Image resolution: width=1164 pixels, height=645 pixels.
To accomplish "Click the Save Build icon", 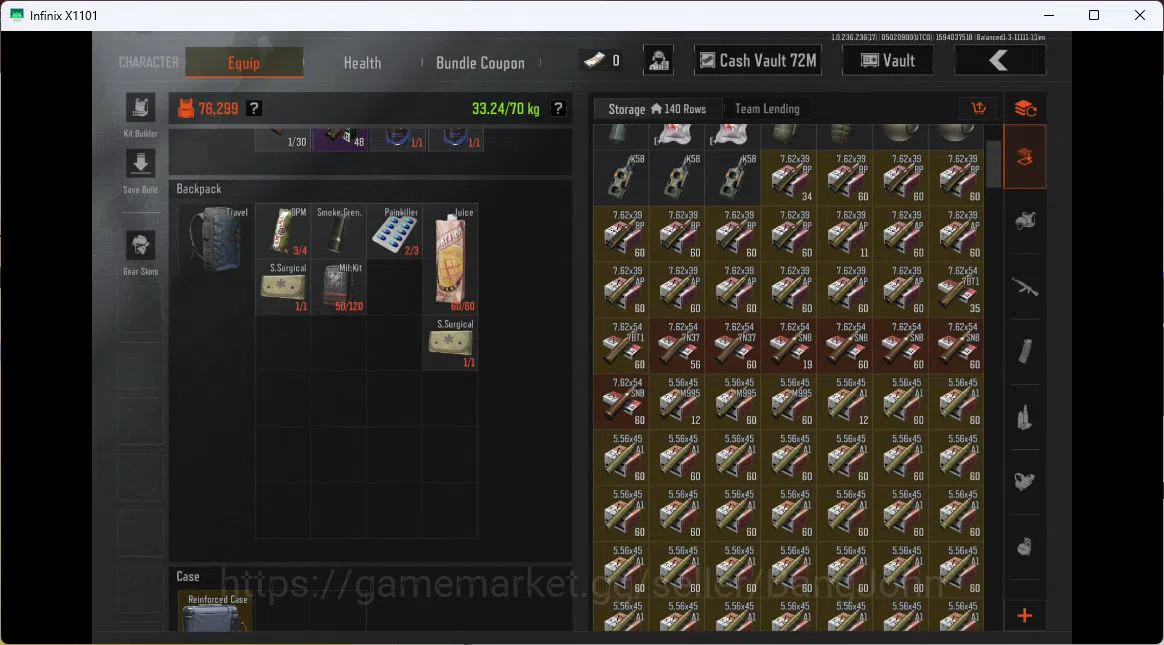I will (x=140, y=164).
